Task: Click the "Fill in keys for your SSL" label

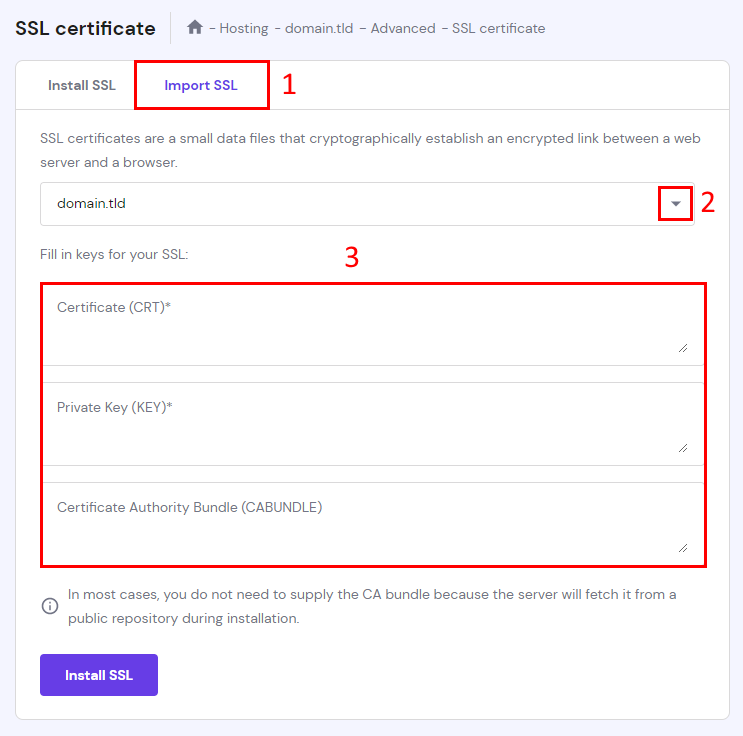Action: click(114, 254)
